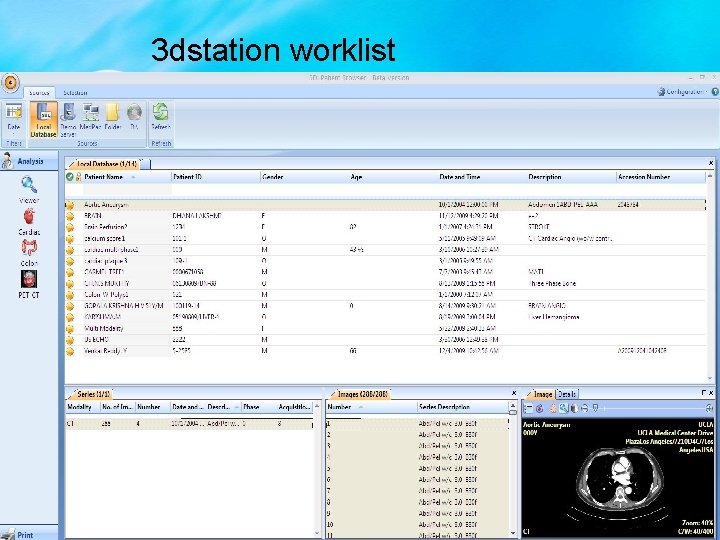
Task: Launch the Viewer analysis tool
Action: click(x=29, y=190)
